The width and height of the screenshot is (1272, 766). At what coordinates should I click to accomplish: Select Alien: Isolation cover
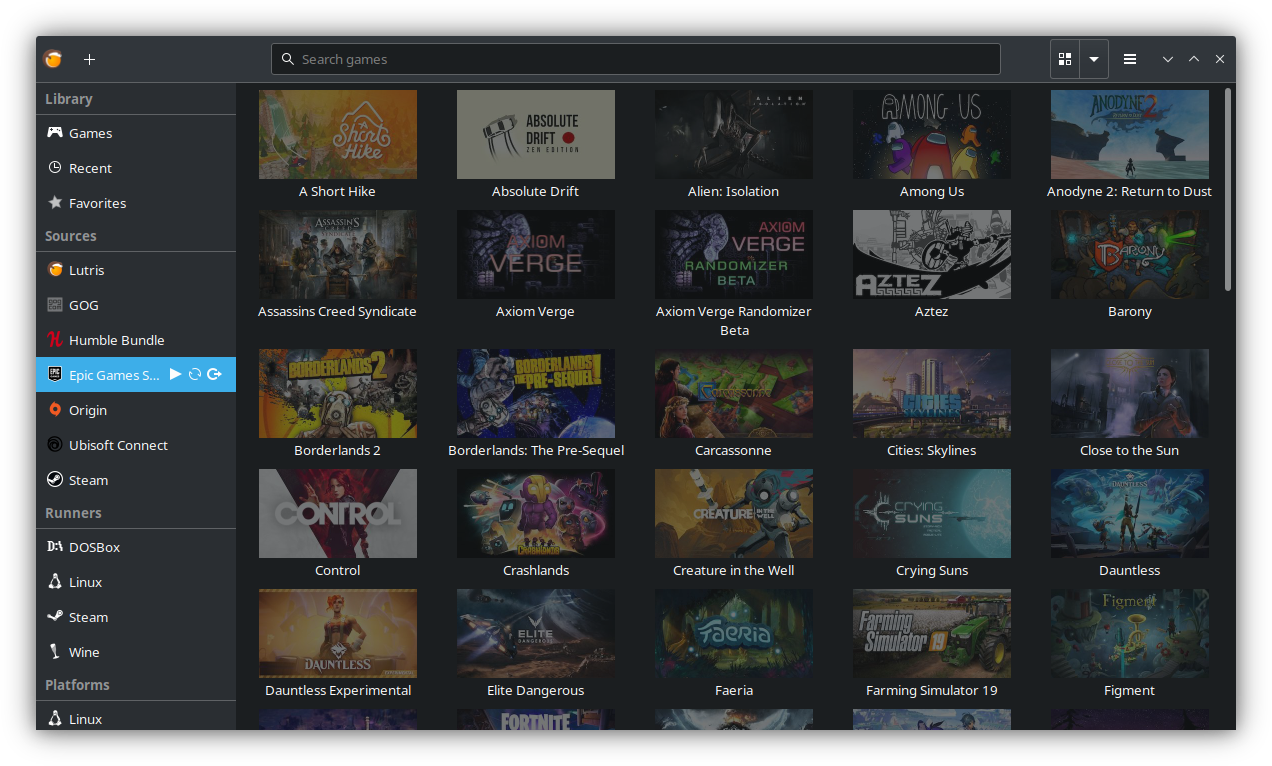(734, 134)
